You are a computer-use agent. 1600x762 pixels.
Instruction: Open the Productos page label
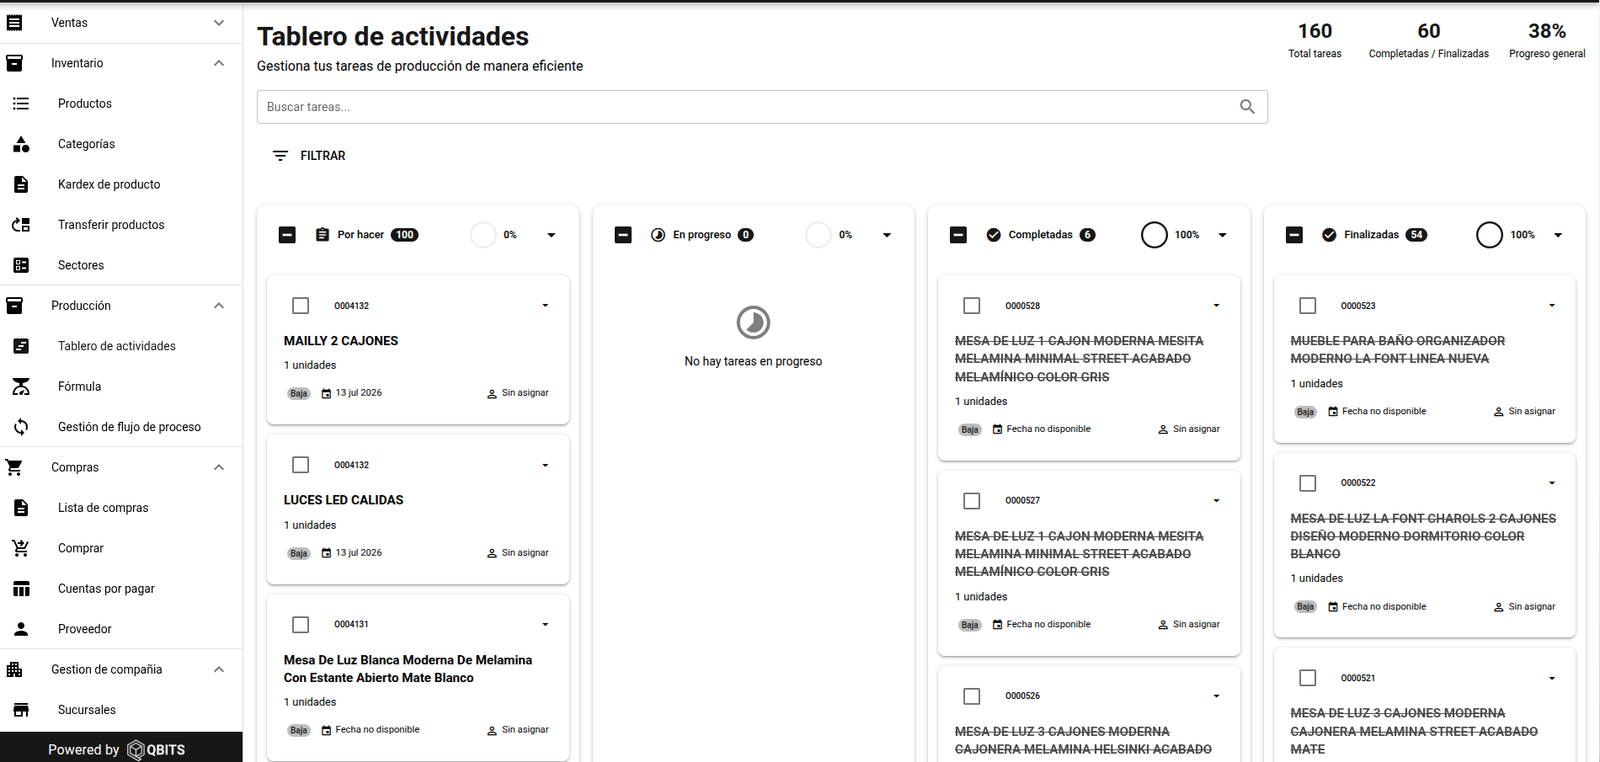click(x=85, y=104)
